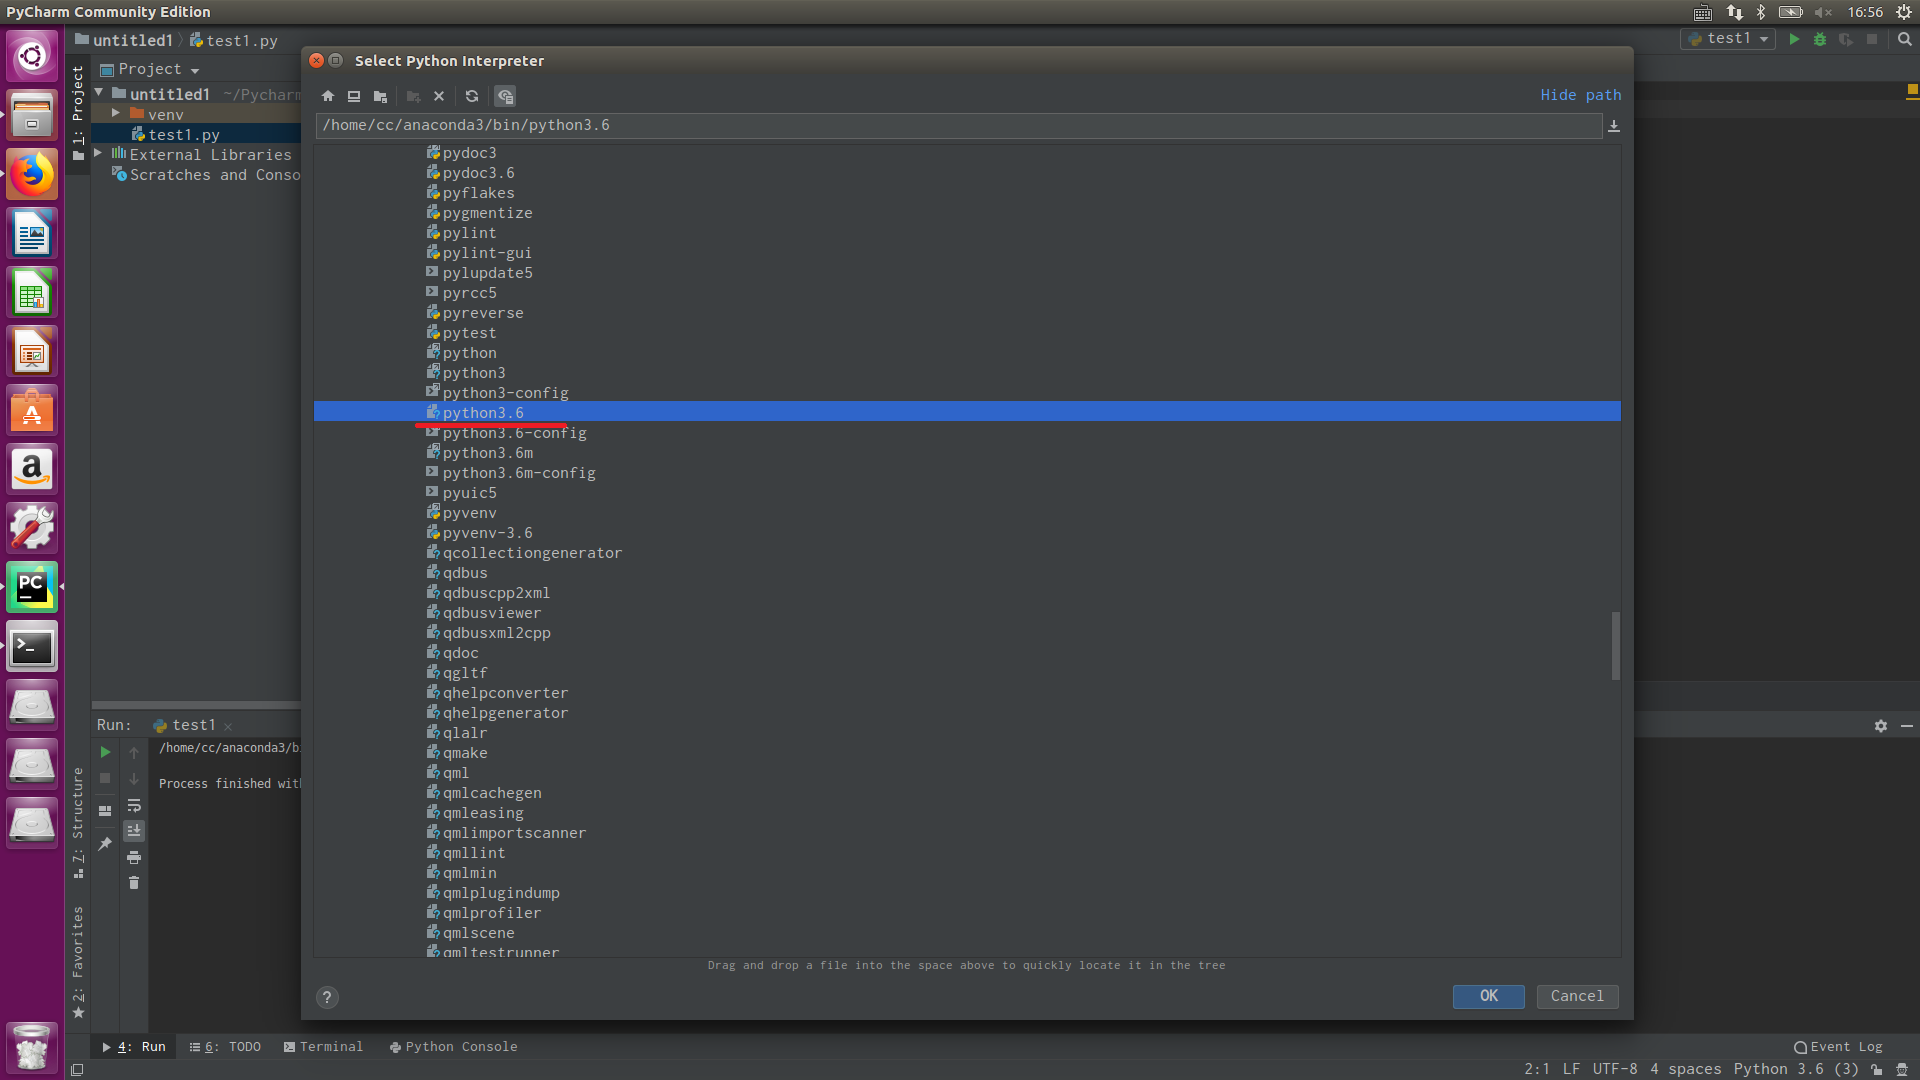Click the Delete X icon in dialog toolbar
The image size is (1920, 1080).
pyautogui.click(x=439, y=96)
